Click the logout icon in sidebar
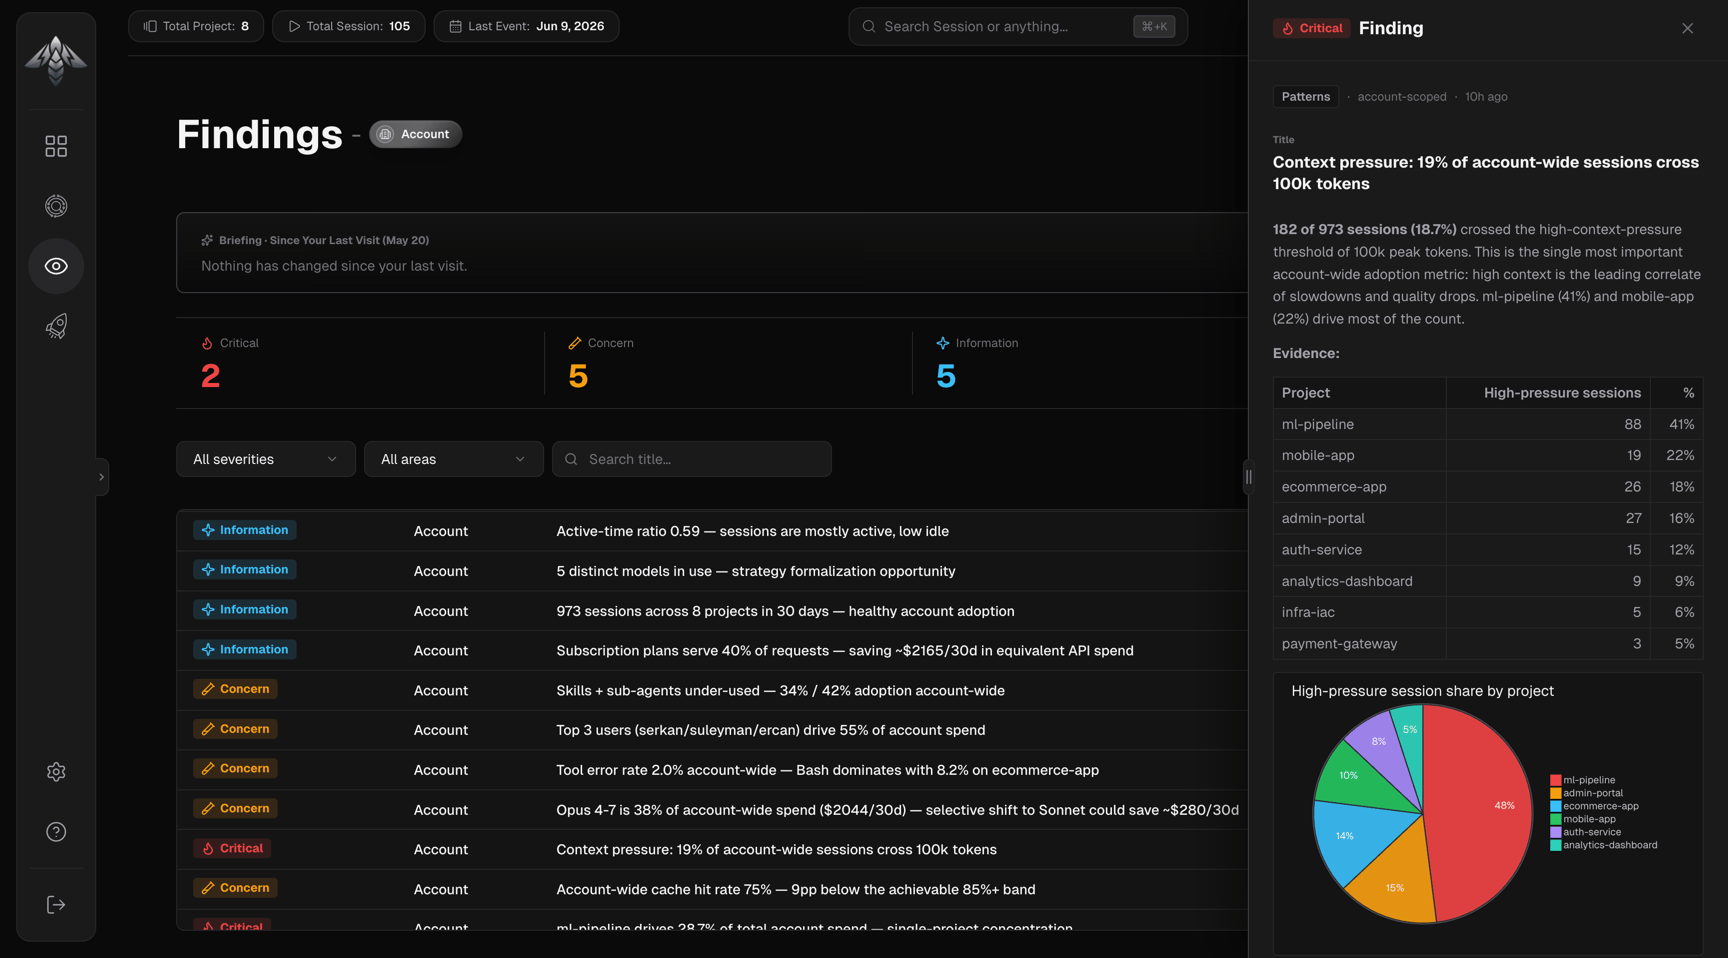Screen dimensions: 1728x958 pyautogui.click(x=56, y=905)
